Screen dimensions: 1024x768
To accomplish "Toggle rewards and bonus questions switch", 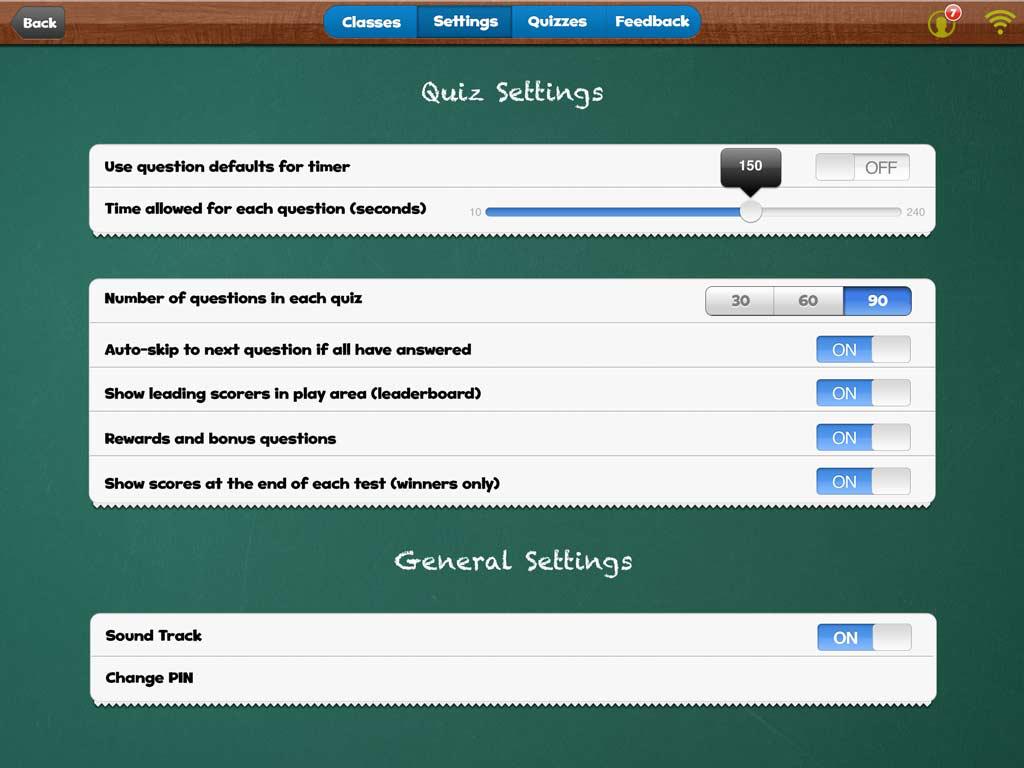I will click(x=863, y=438).
